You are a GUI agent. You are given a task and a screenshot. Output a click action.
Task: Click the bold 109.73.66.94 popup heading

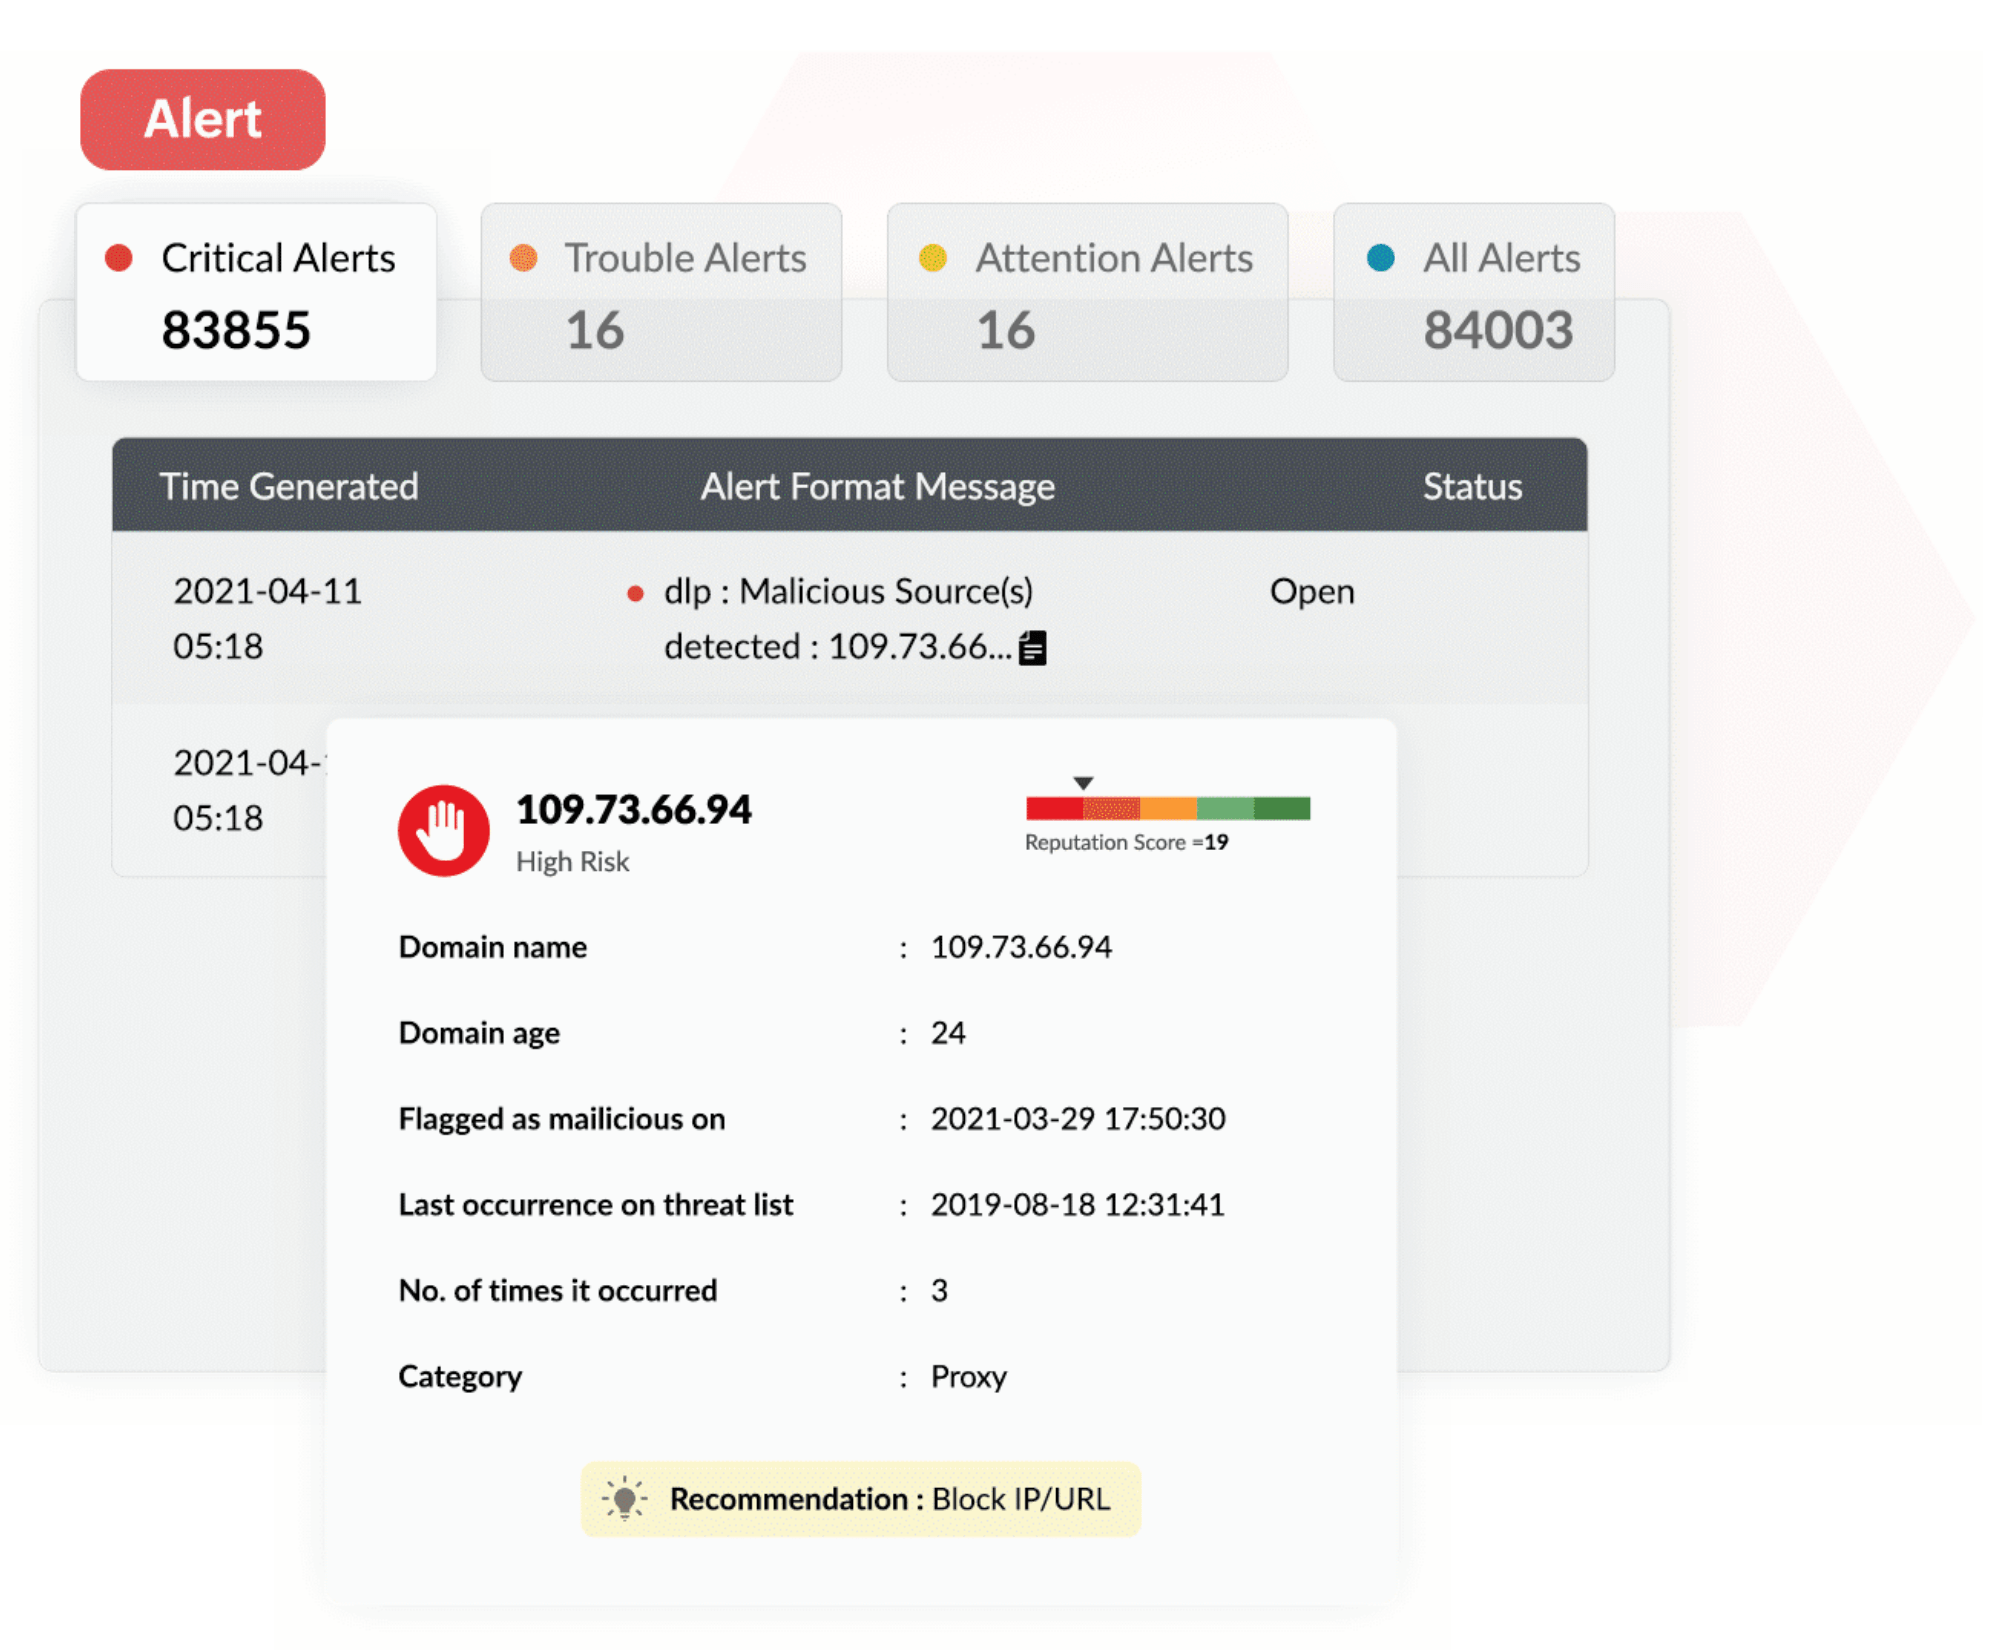(x=633, y=809)
